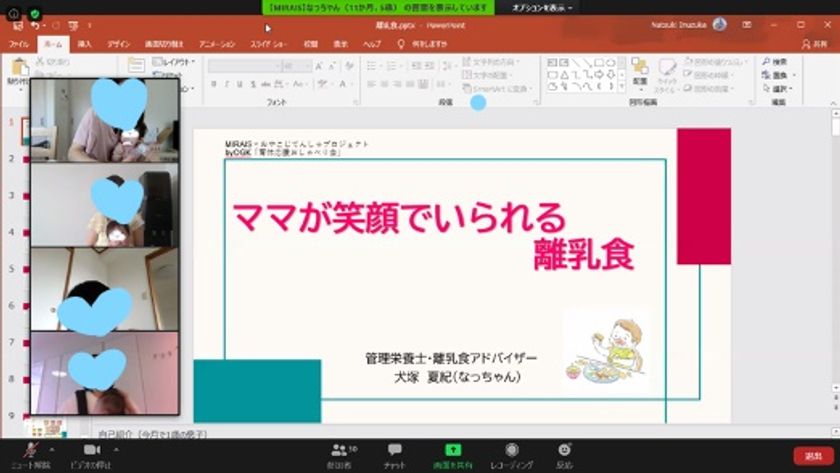This screenshot has width=840, height=473.
Task: Click the green share screen icon
Action: pyautogui.click(x=453, y=451)
